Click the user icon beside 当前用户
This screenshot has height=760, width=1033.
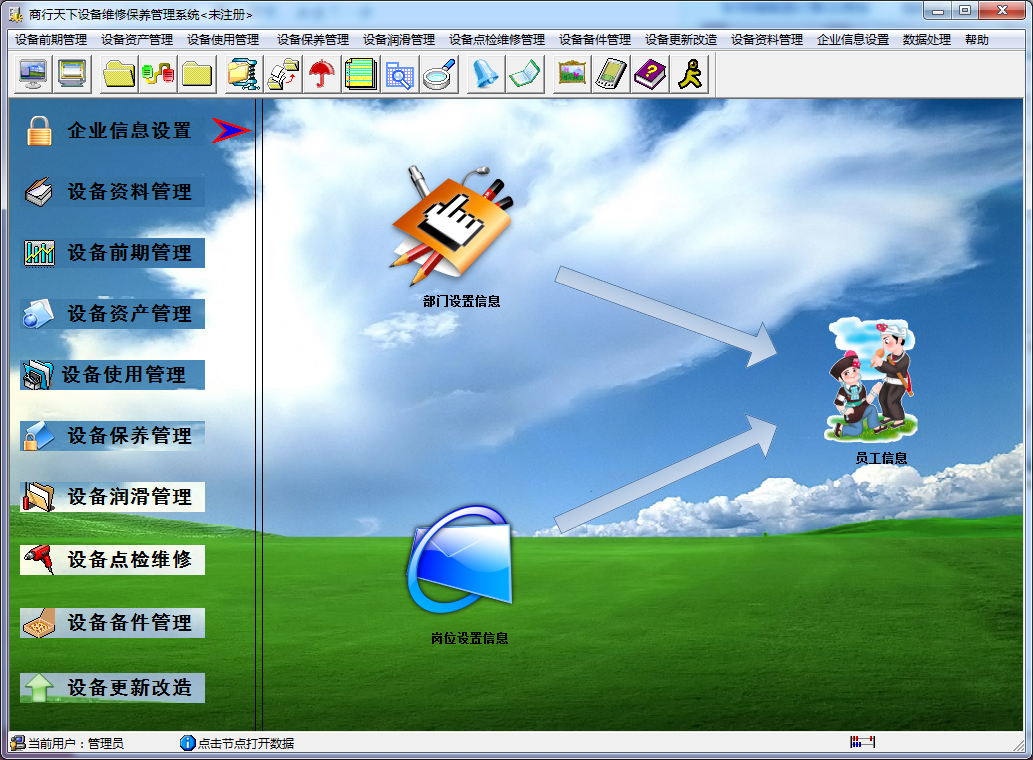pyautogui.click(x=18, y=743)
